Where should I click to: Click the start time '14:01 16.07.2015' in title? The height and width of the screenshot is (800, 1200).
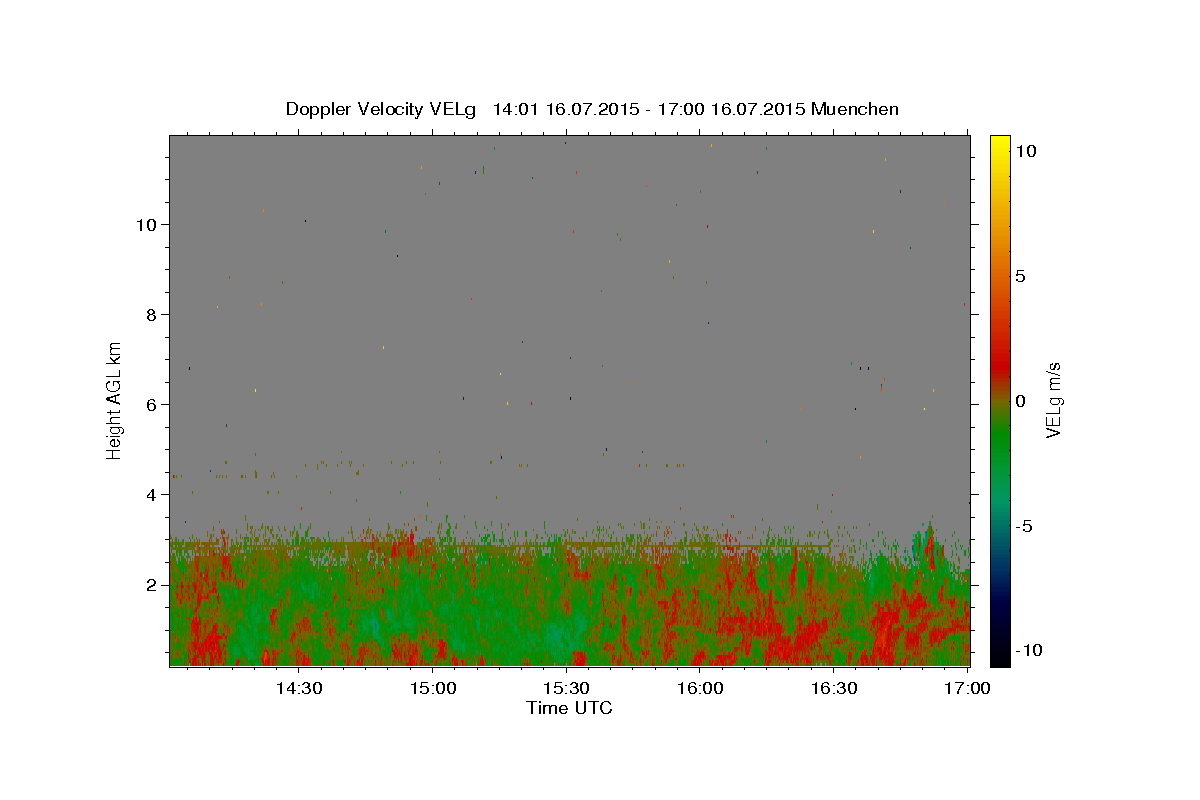pyautogui.click(x=564, y=109)
